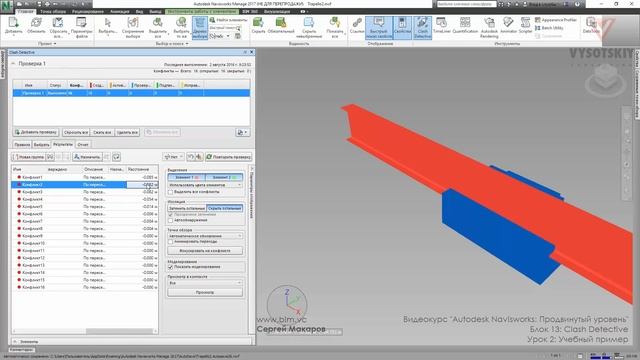Untick Show simulation (Показать моделирование) checkbox
640x360 pixels.
point(170,267)
